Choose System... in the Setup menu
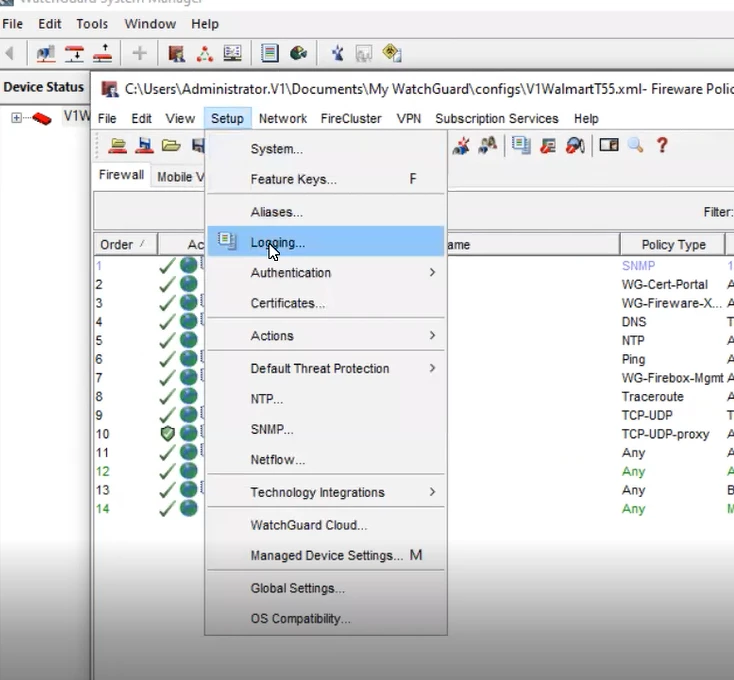 tap(325, 149)
